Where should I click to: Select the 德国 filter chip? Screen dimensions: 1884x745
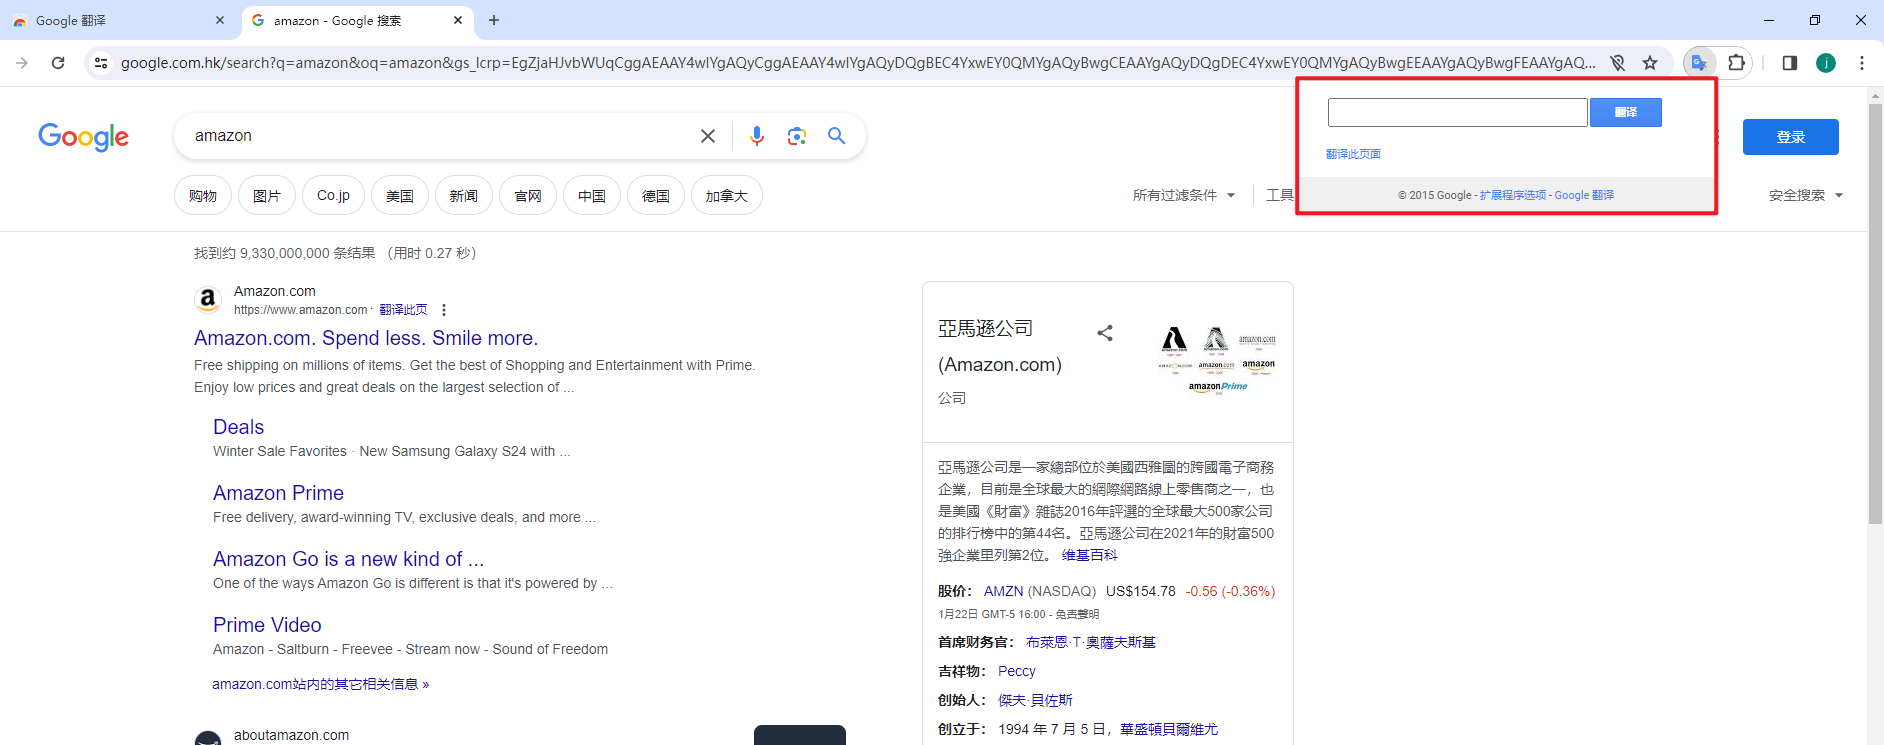pyautogui.click(x=656, y=195)
